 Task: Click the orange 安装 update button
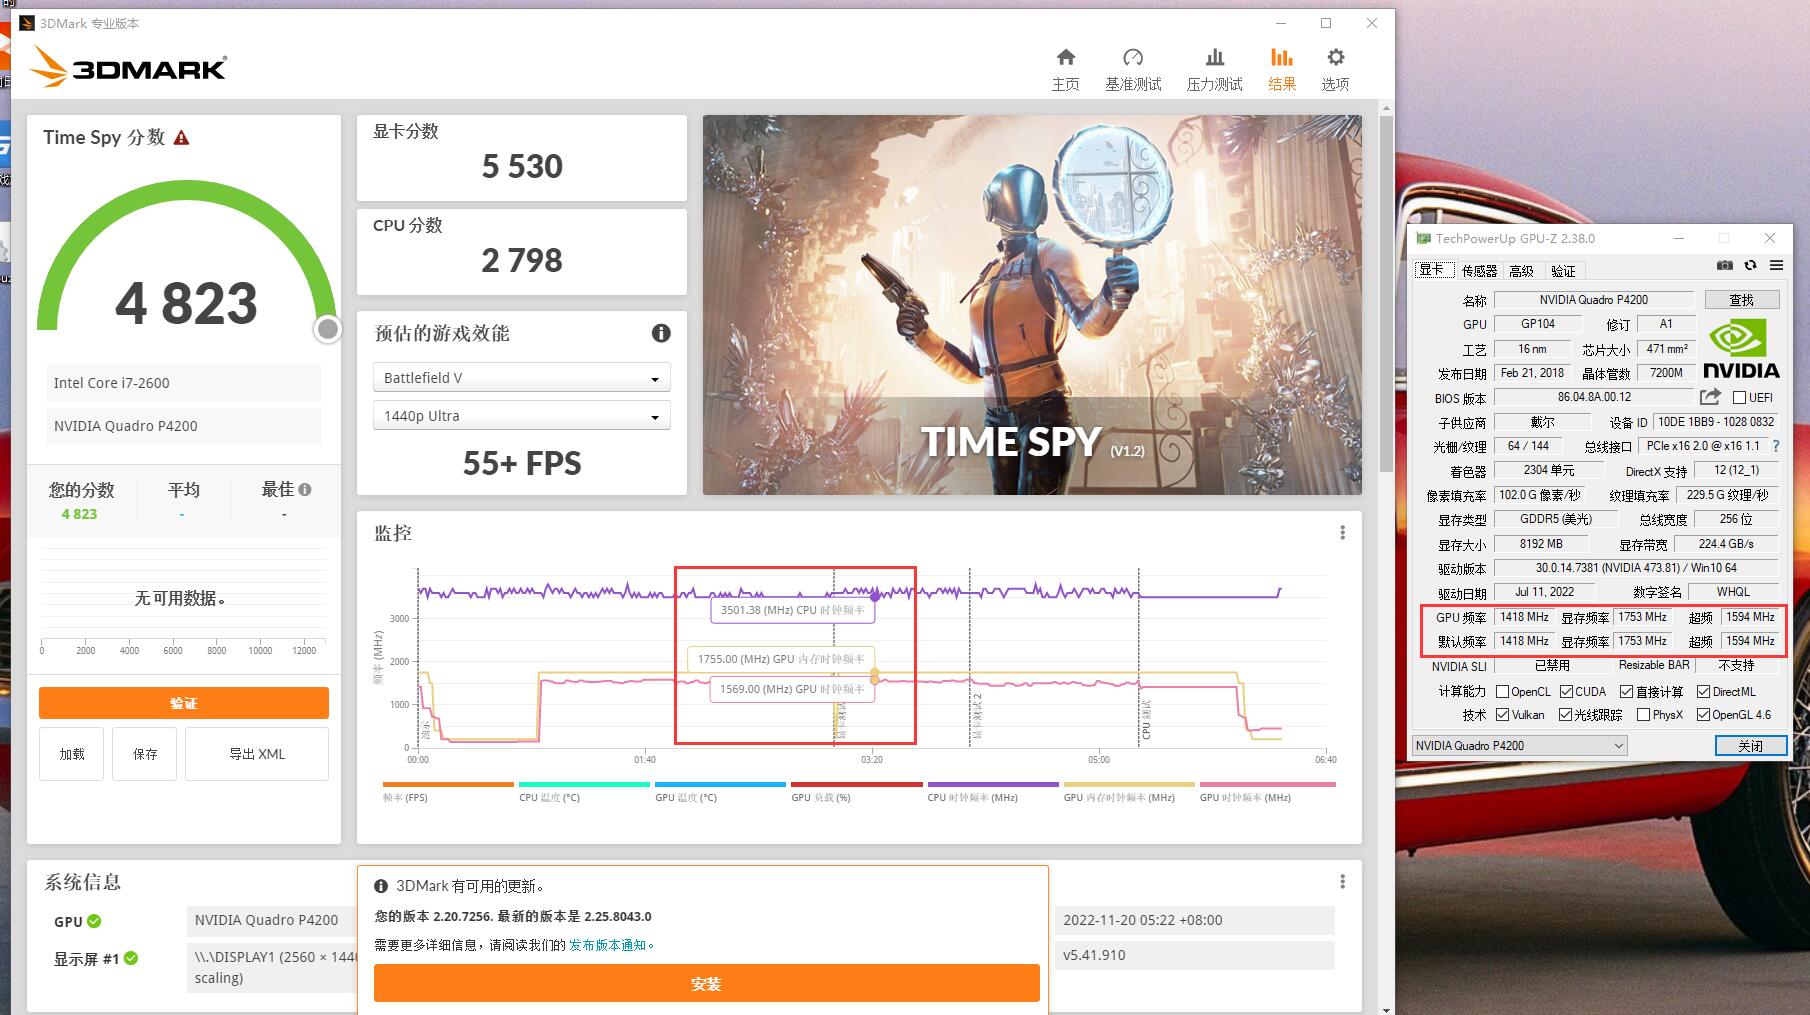706,984
